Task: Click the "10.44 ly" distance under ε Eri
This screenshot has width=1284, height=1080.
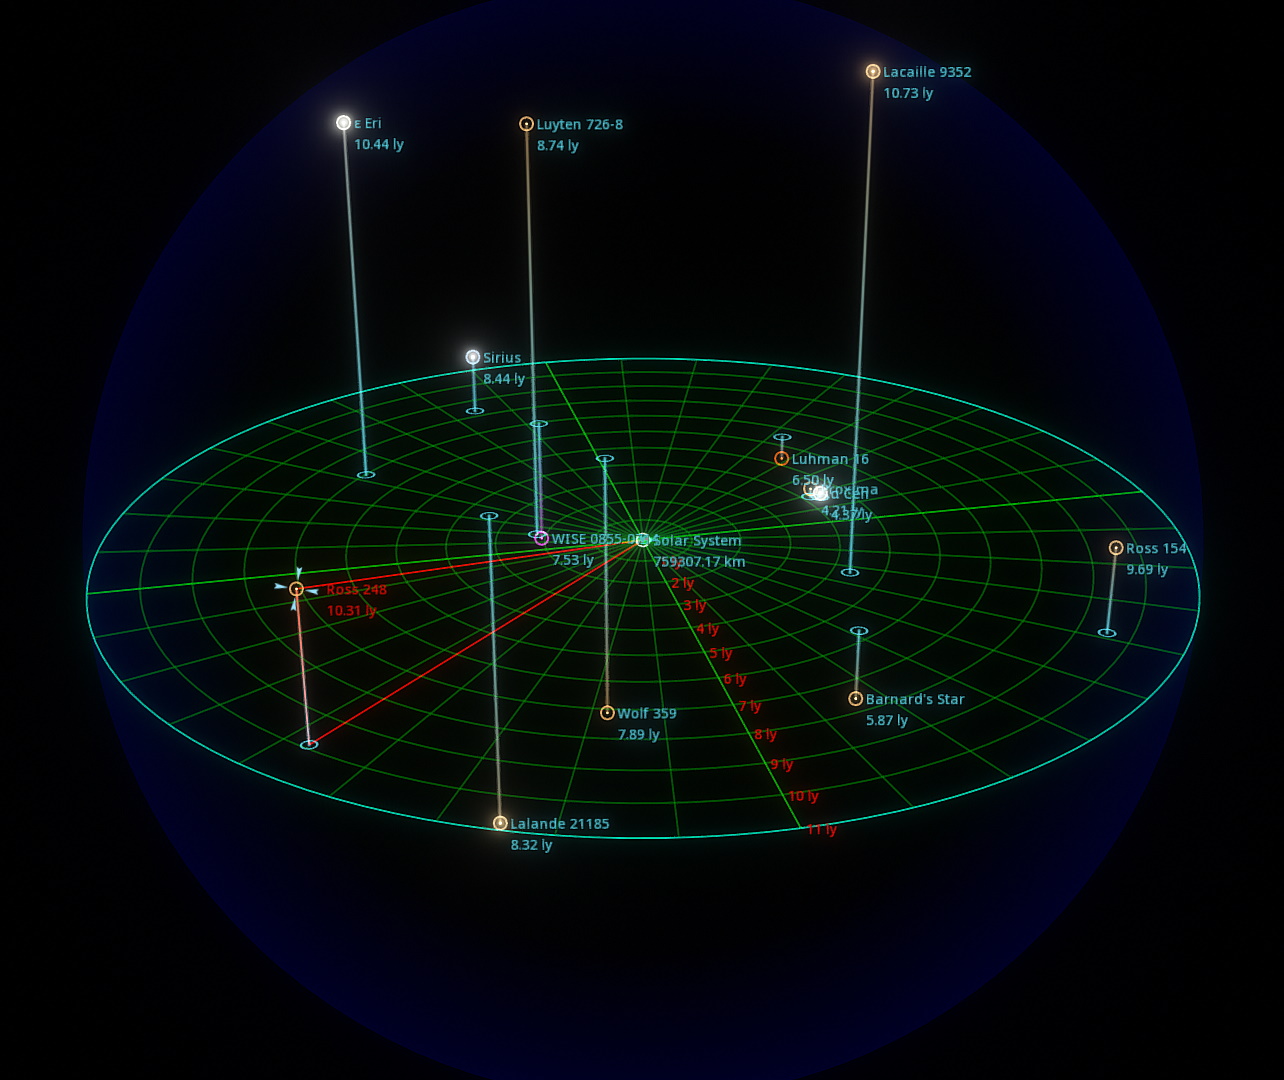Action: (x=379, y=144)
